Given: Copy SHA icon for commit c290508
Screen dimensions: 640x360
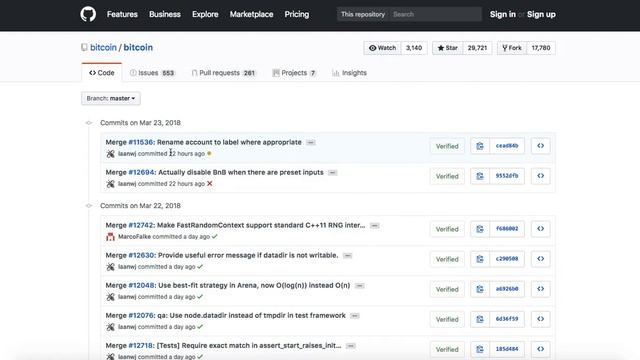Looking at the screenshot, I should pyautogui.click(x=480, y=259).
